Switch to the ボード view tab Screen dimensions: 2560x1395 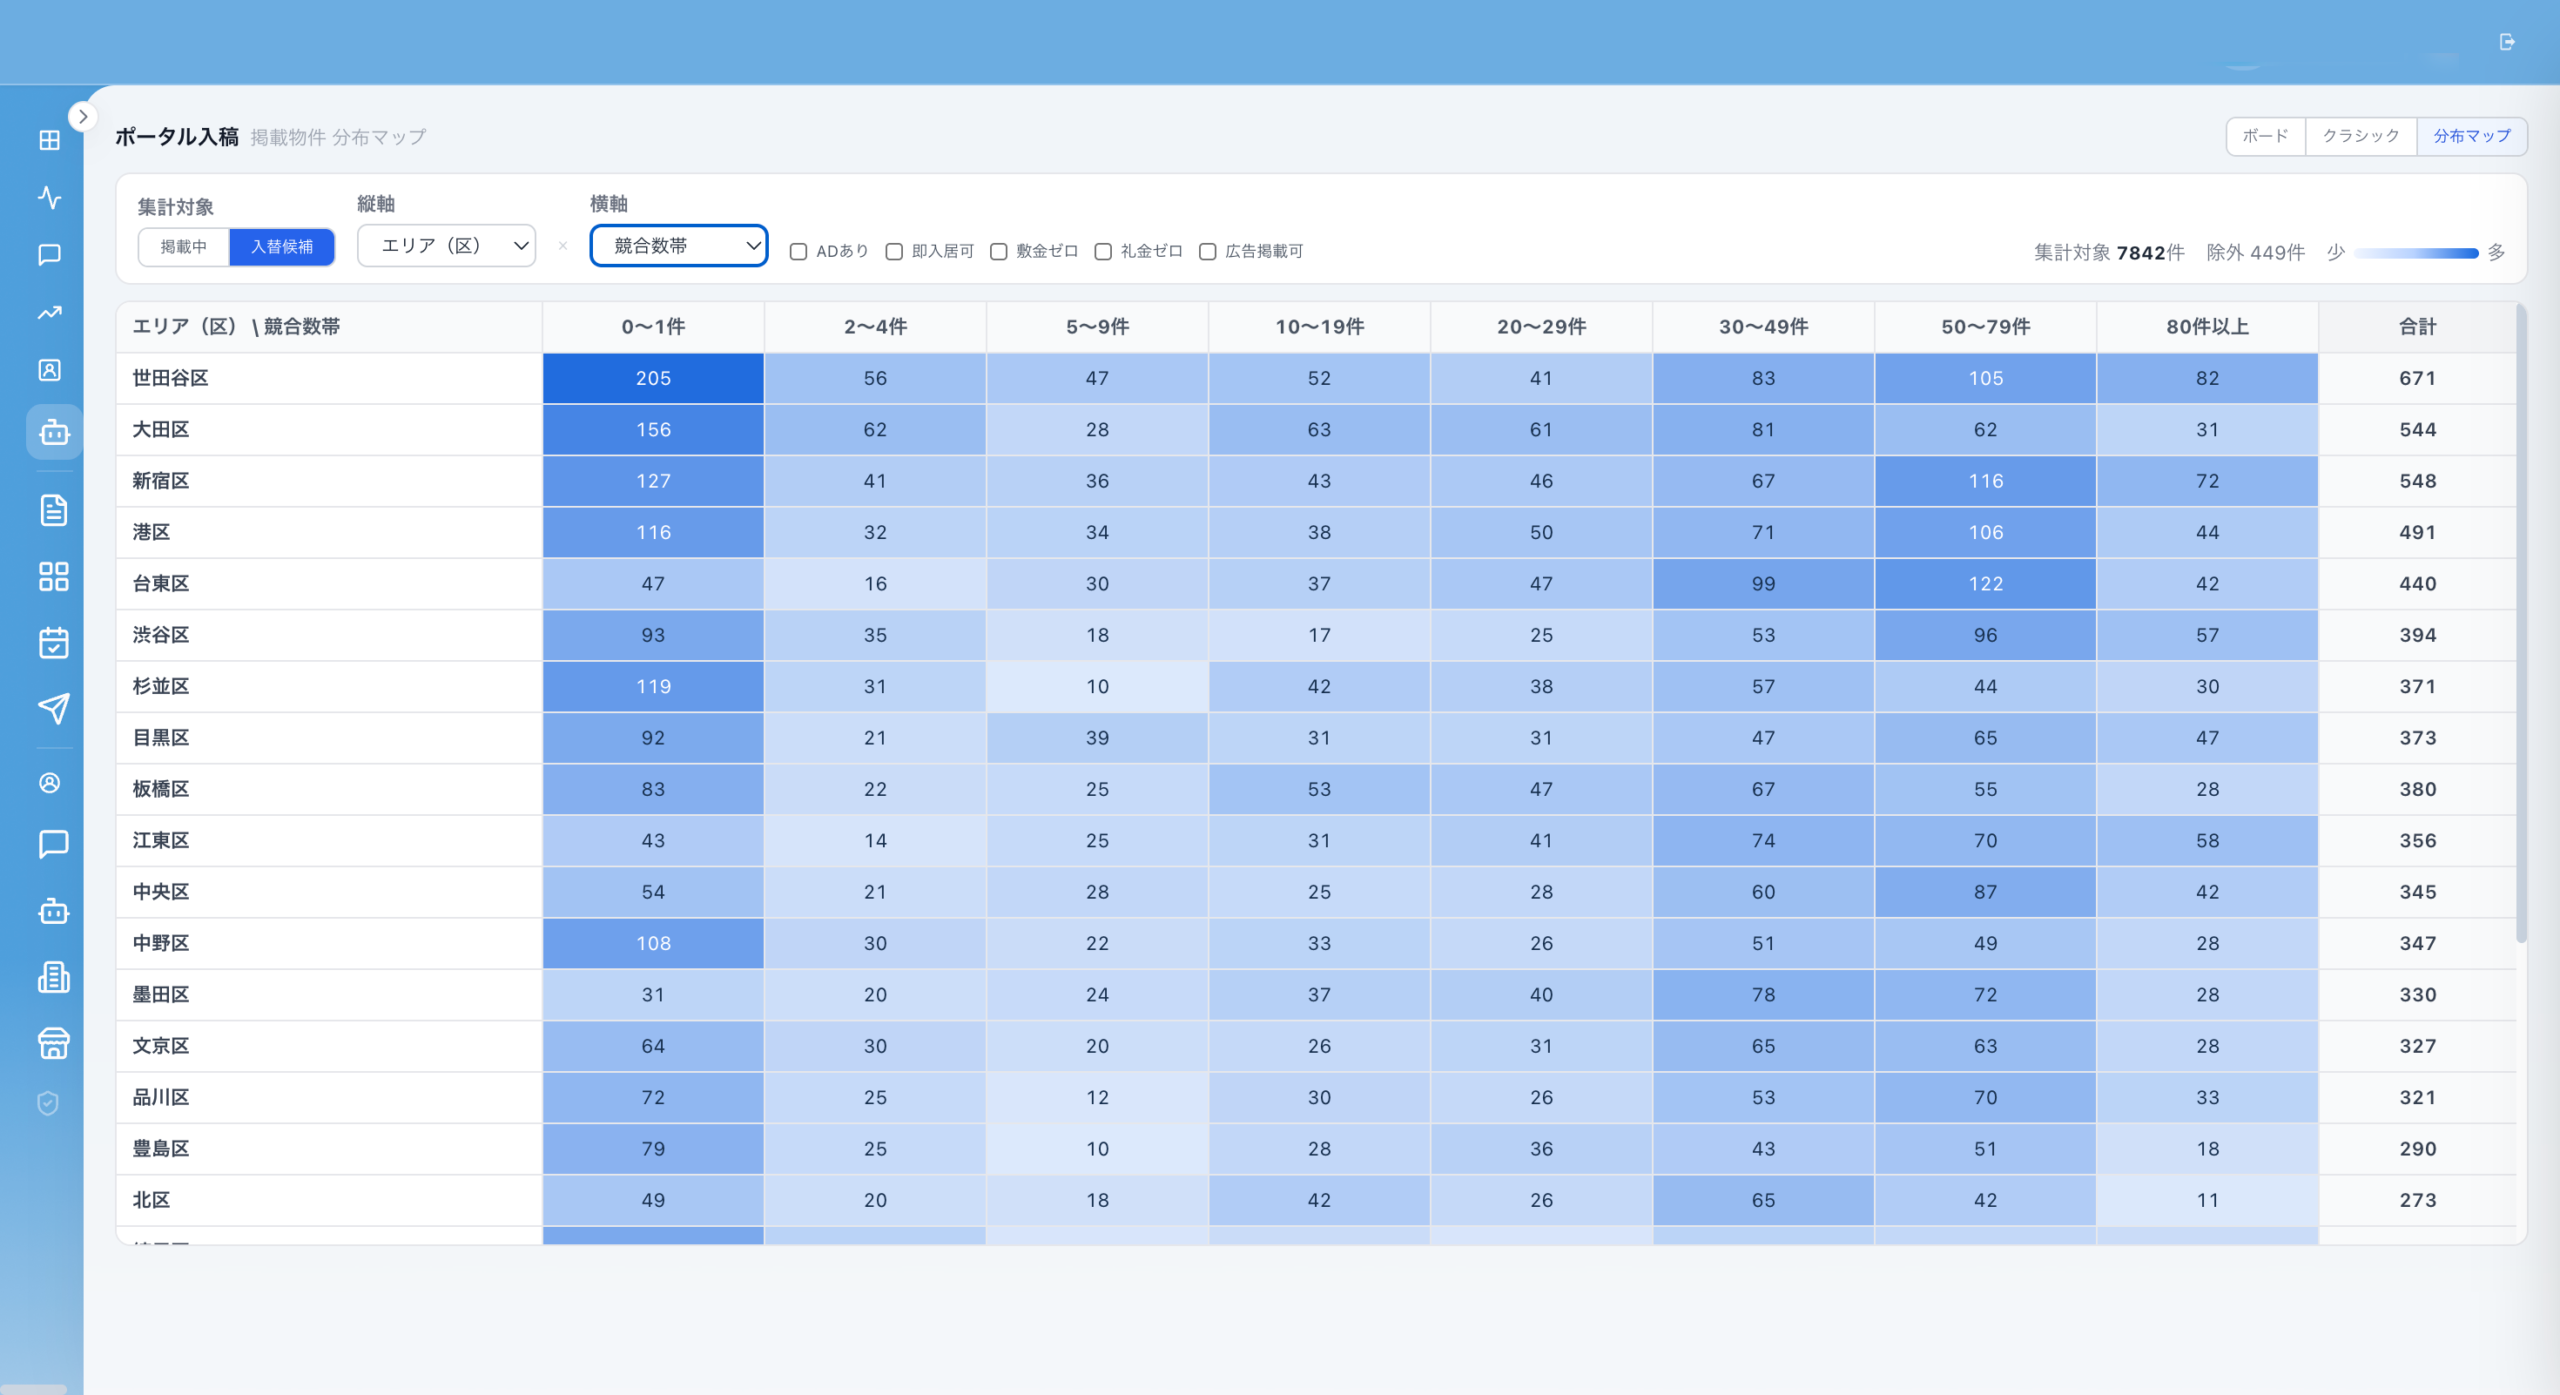[x=2265, y=136]
